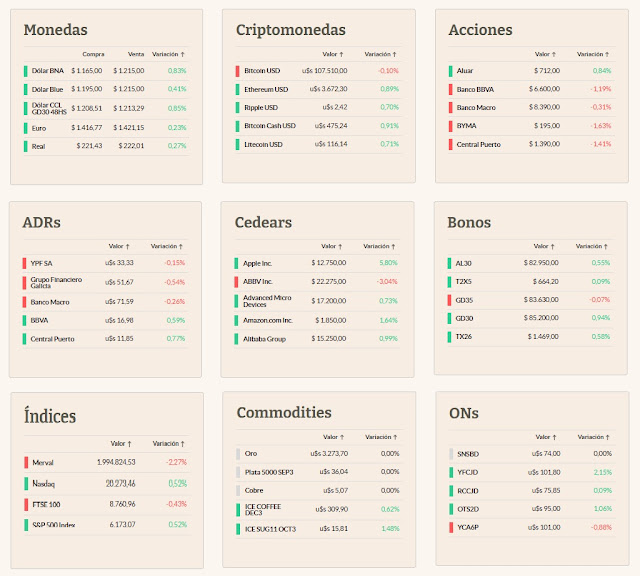The width and height of the screenshot is (640, 576).
Task: Select Bitcoin Cash USD row
Action: [318, 126]
